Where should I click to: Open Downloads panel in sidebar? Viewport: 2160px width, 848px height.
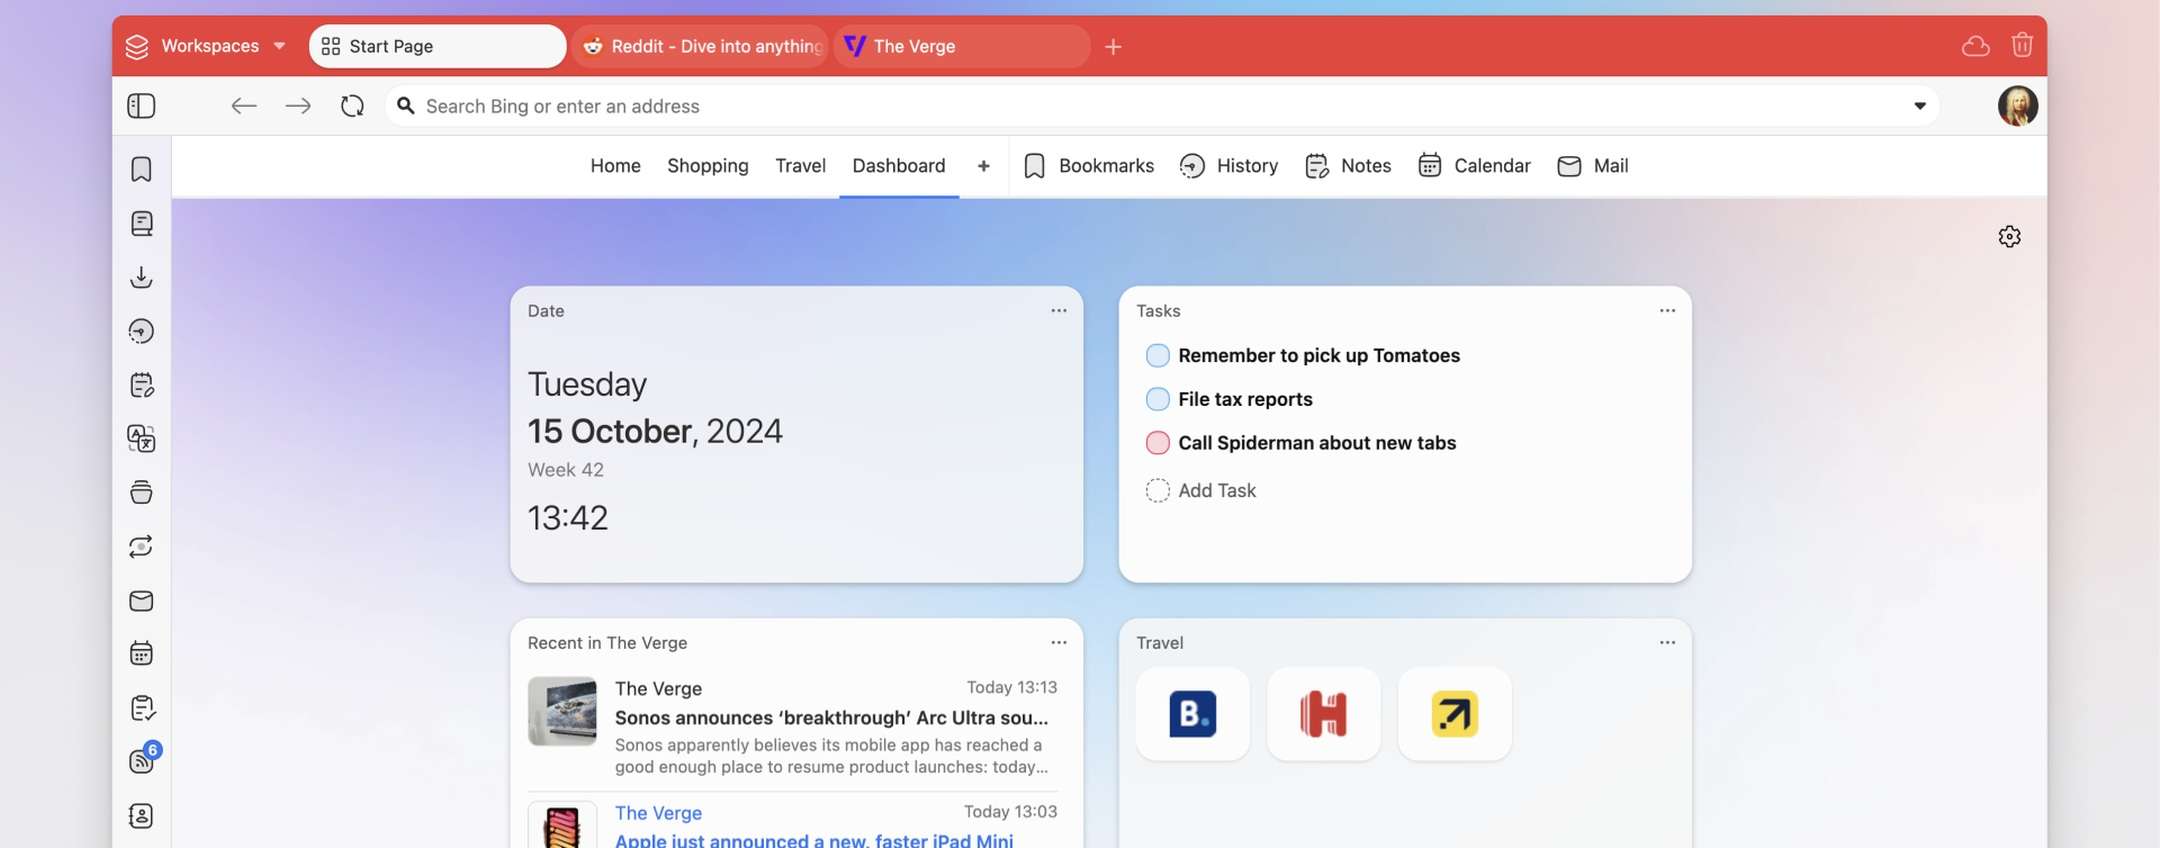pyautogui.click(x=141, y=277)
